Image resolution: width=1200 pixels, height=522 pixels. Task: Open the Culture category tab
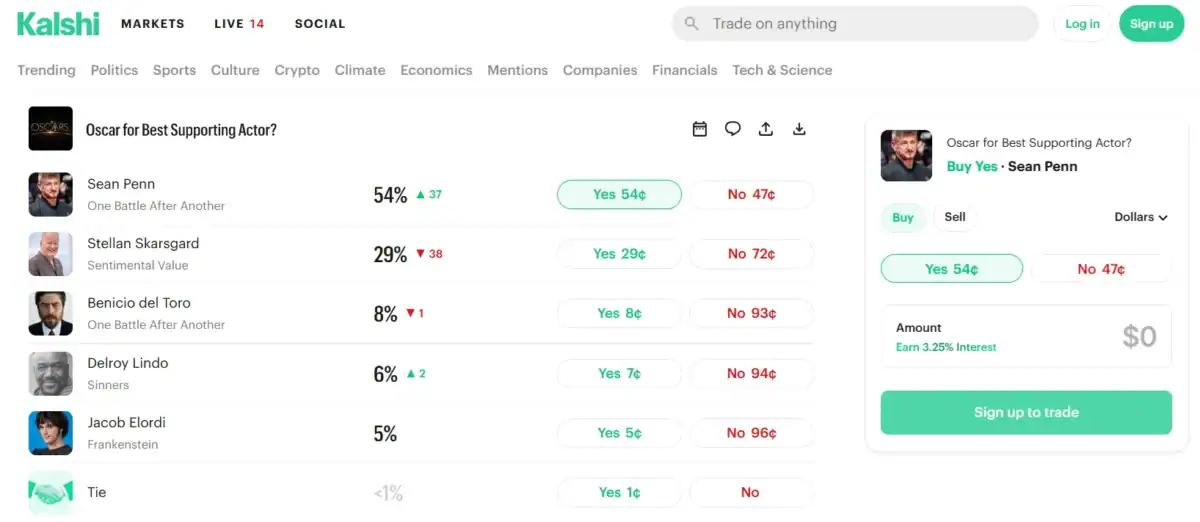[235, 70]
